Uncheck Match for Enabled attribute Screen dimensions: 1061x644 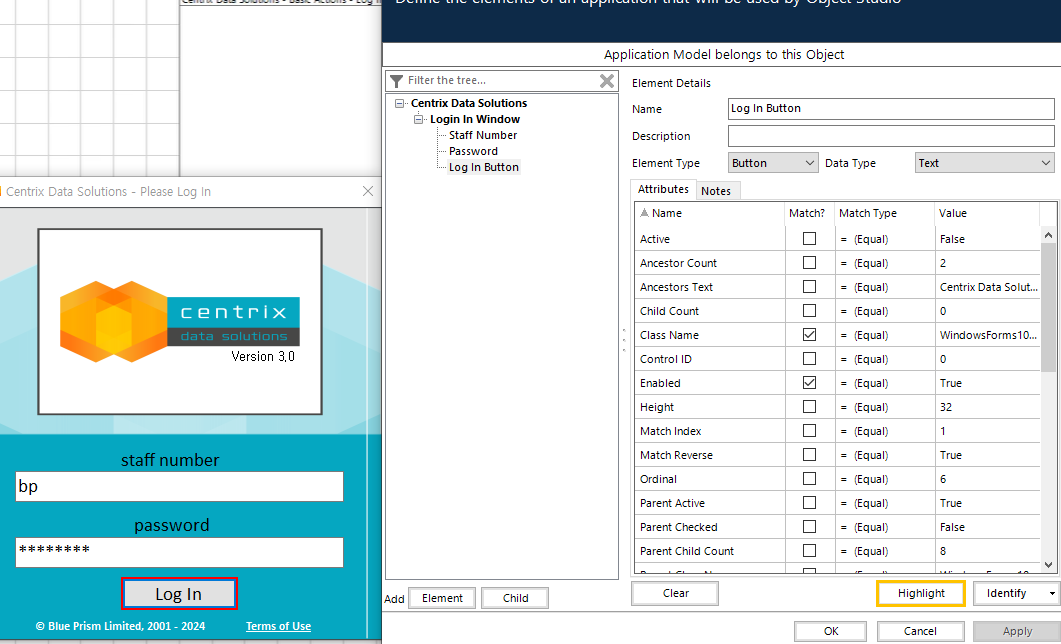809,383
